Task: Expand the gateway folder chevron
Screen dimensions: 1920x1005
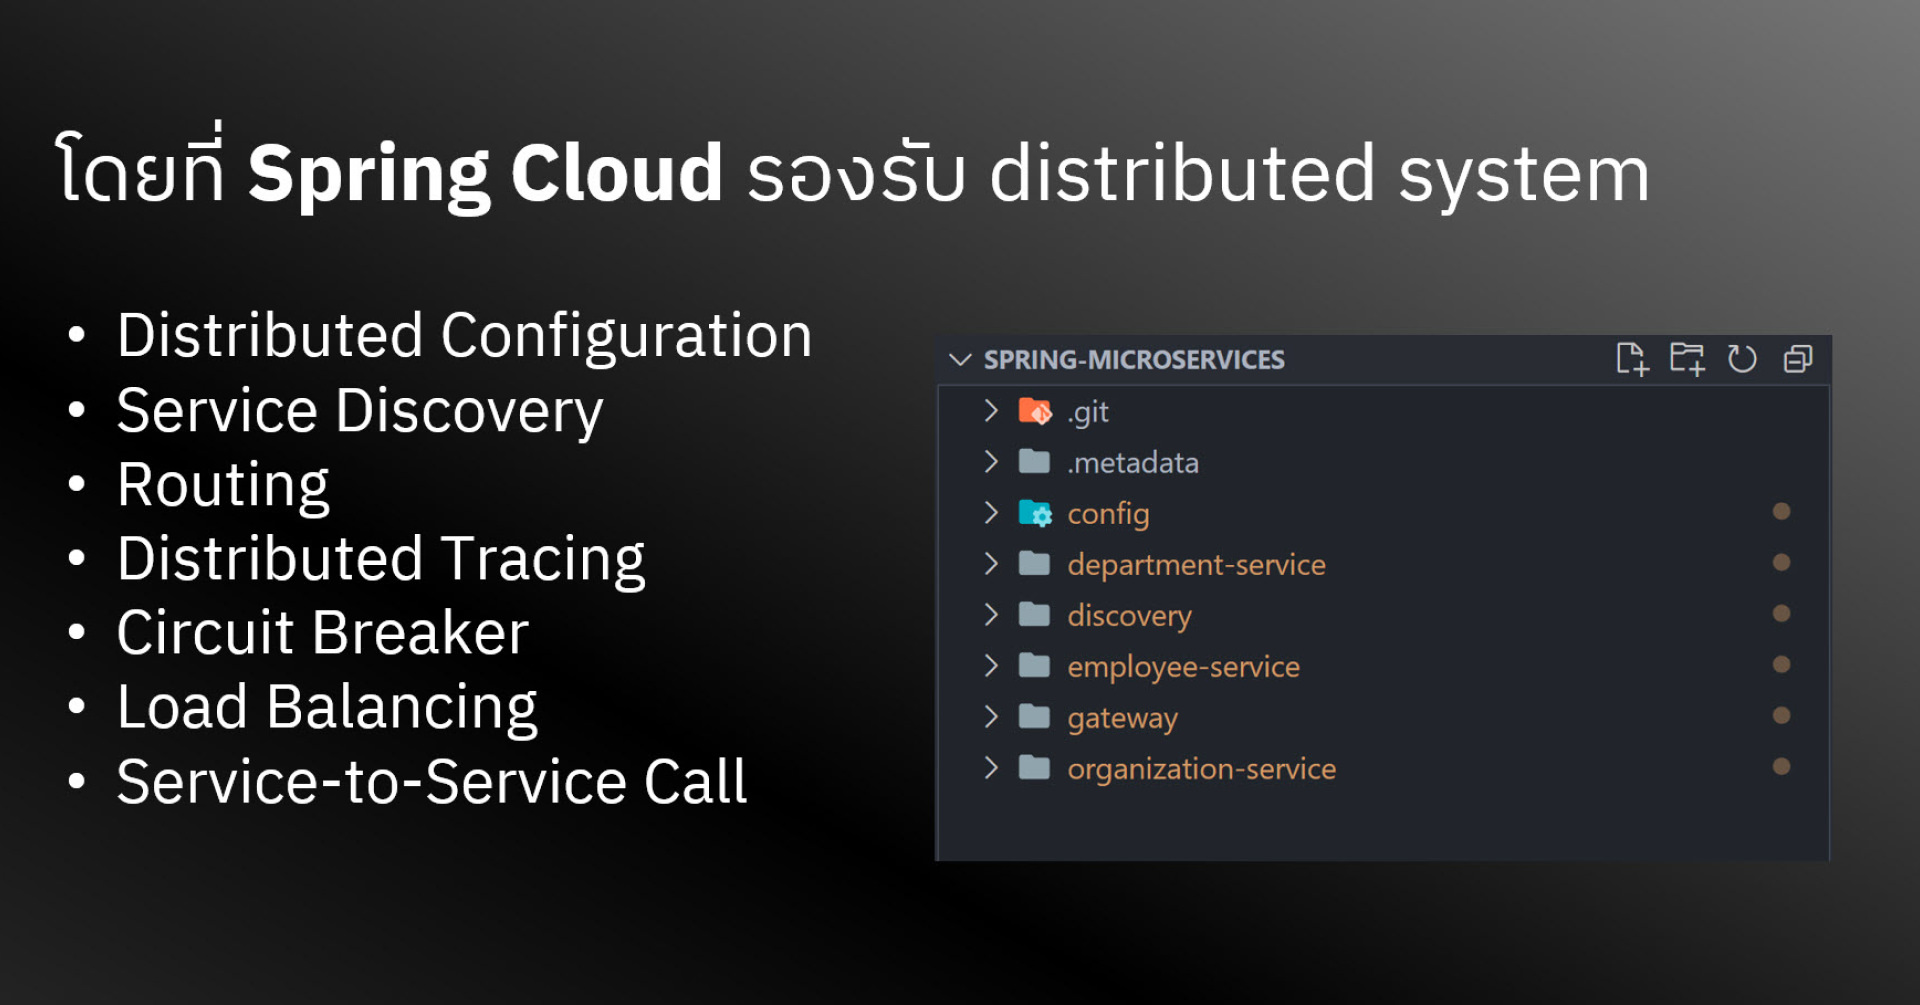Action: [x=991, y=716]
